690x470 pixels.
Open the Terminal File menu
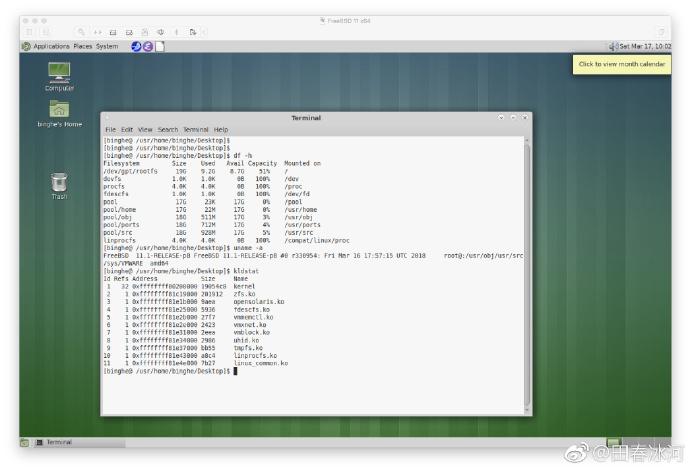pos(110,129)
